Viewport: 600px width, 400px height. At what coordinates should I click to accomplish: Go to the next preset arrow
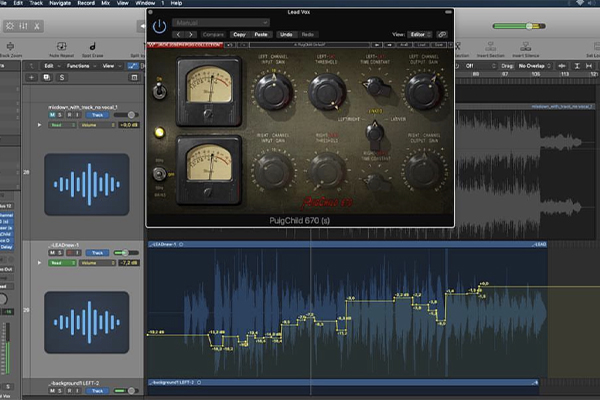coord(191,34)
